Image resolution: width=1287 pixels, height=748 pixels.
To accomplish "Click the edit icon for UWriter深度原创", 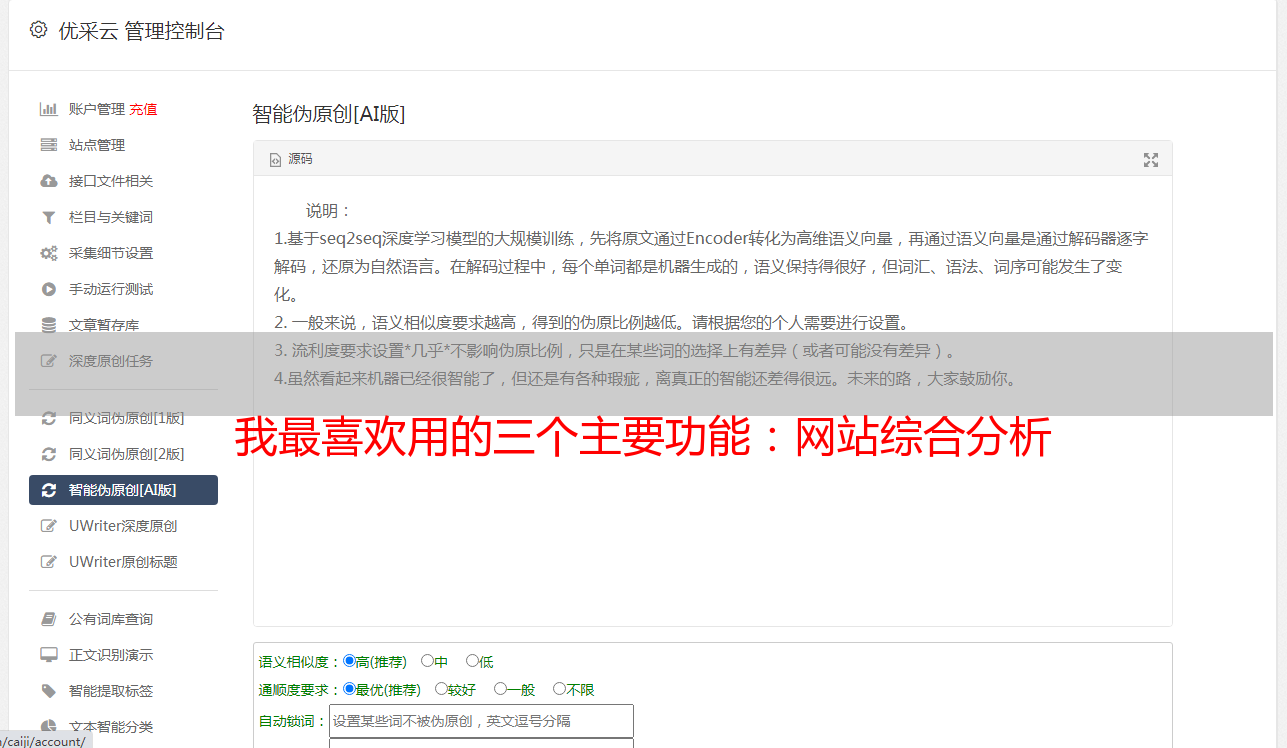I will [x=48, y=526].
